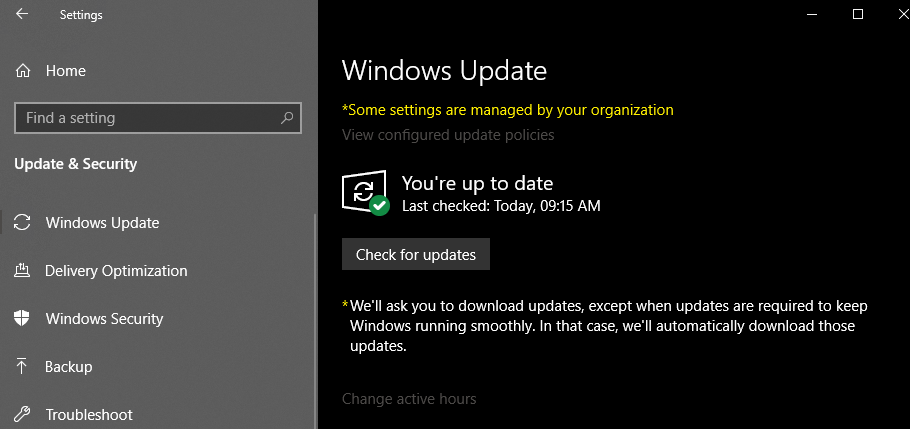Maximize the Settings window
The height and width of the screenshot is (429, 910).
[x=857, y=14]
